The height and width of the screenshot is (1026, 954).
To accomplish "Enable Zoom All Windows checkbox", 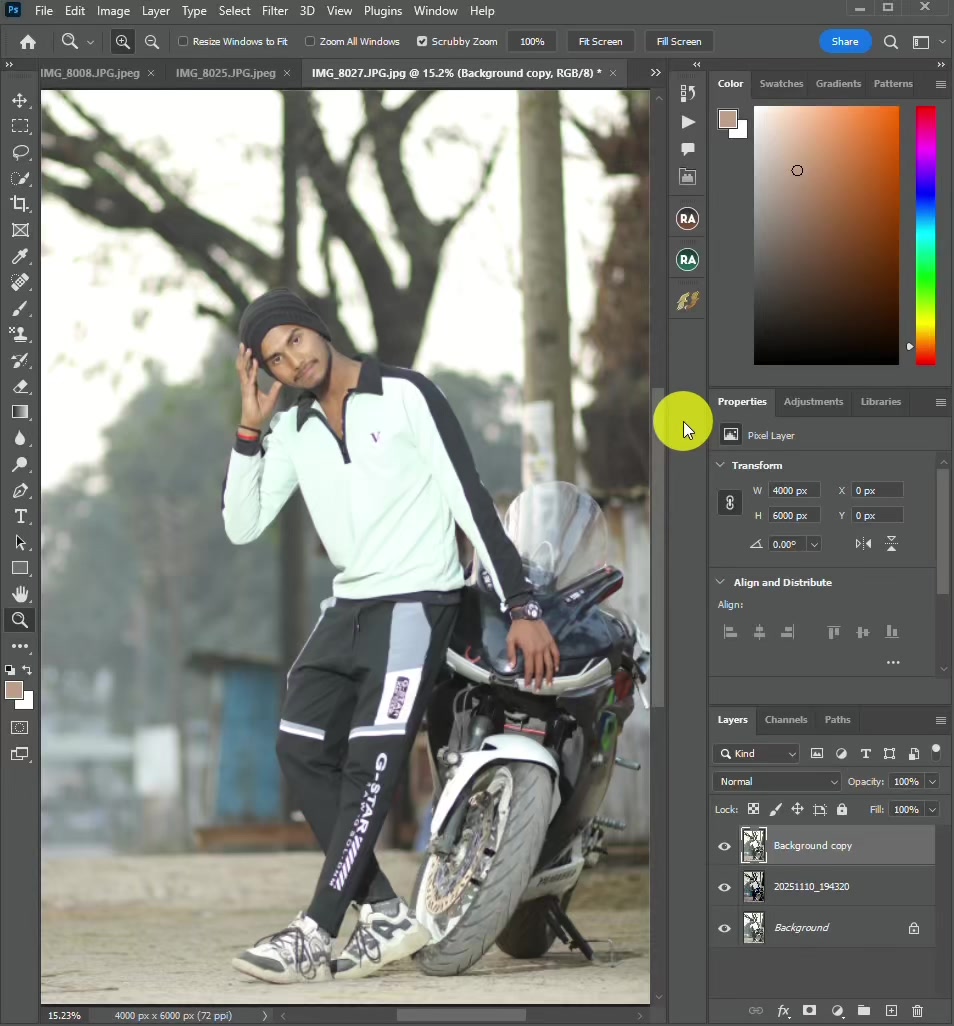I will click(310, 41).
